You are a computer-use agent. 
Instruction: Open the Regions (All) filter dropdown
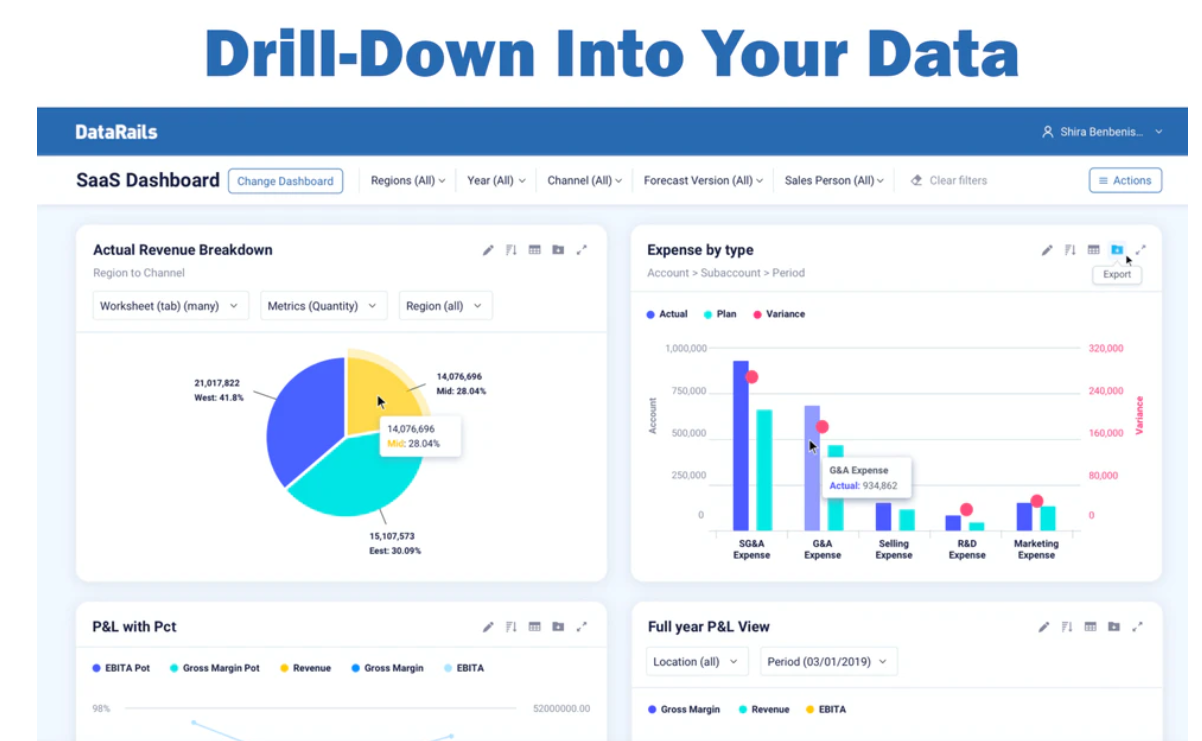407,180
